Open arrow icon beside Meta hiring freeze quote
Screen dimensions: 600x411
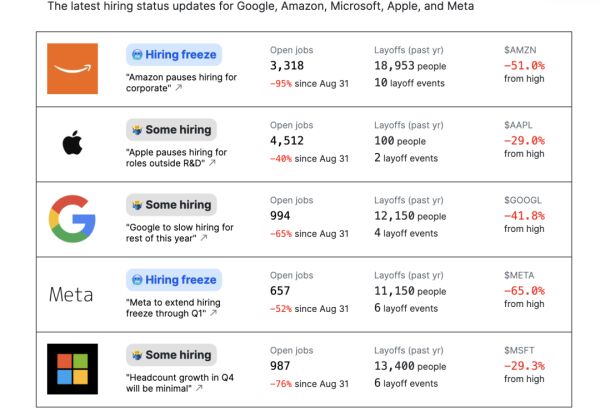click(x=213, y=313)
